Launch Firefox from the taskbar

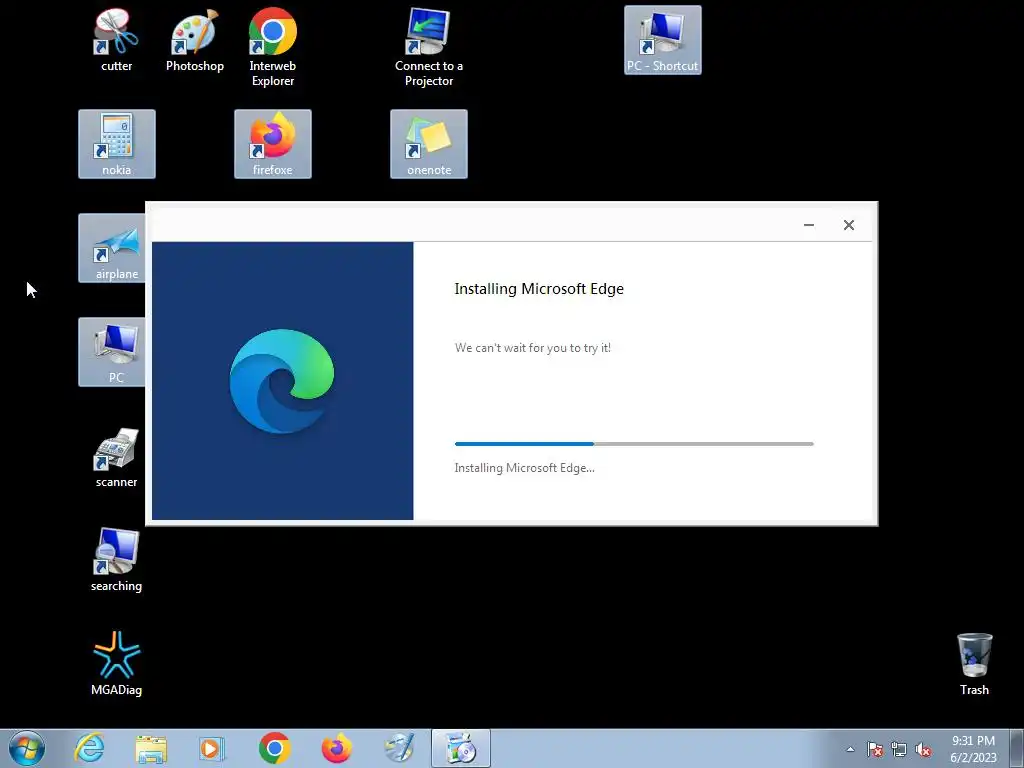336,748
